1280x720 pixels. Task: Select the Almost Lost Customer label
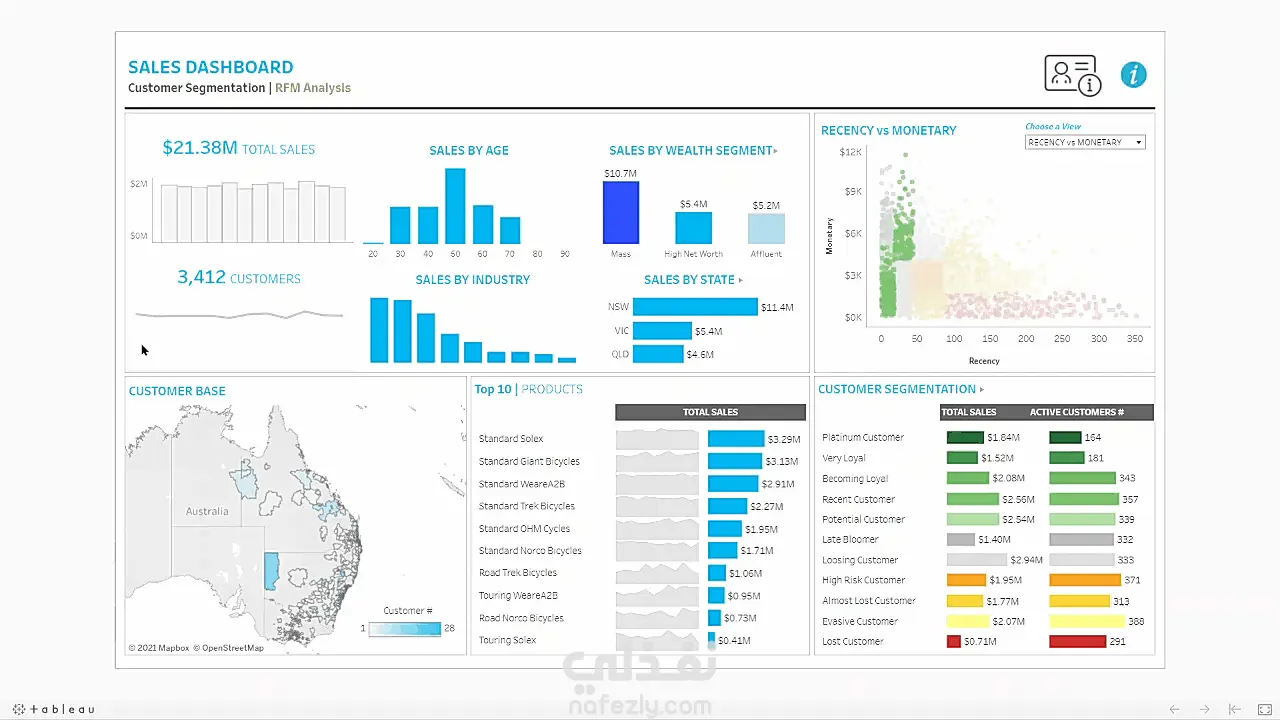[869, 601]
